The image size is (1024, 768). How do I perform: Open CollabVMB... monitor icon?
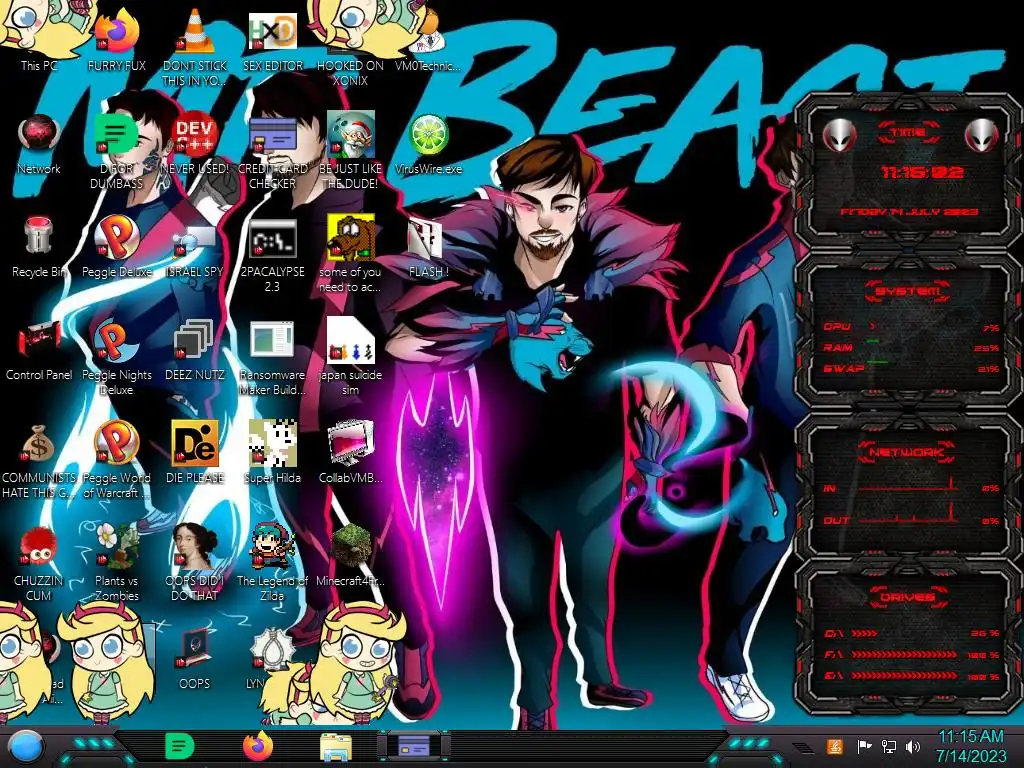point(350,452)
